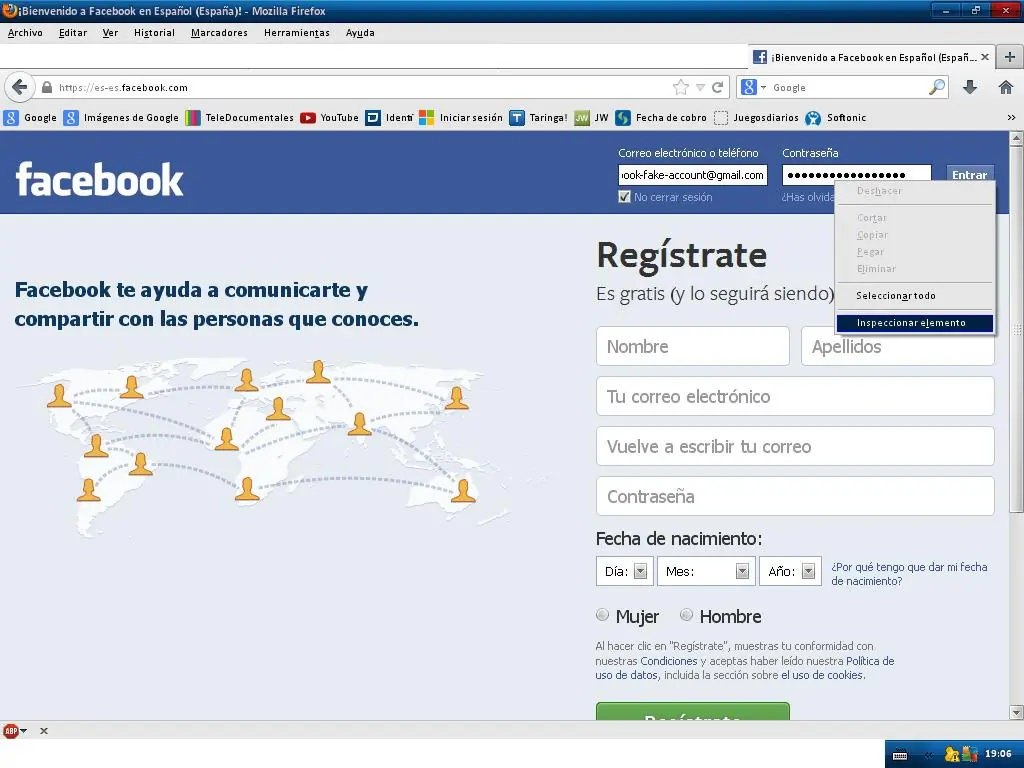The image size is (1024, 768).
Task: Open a new tab with plus button
Action: point(1010,57)
